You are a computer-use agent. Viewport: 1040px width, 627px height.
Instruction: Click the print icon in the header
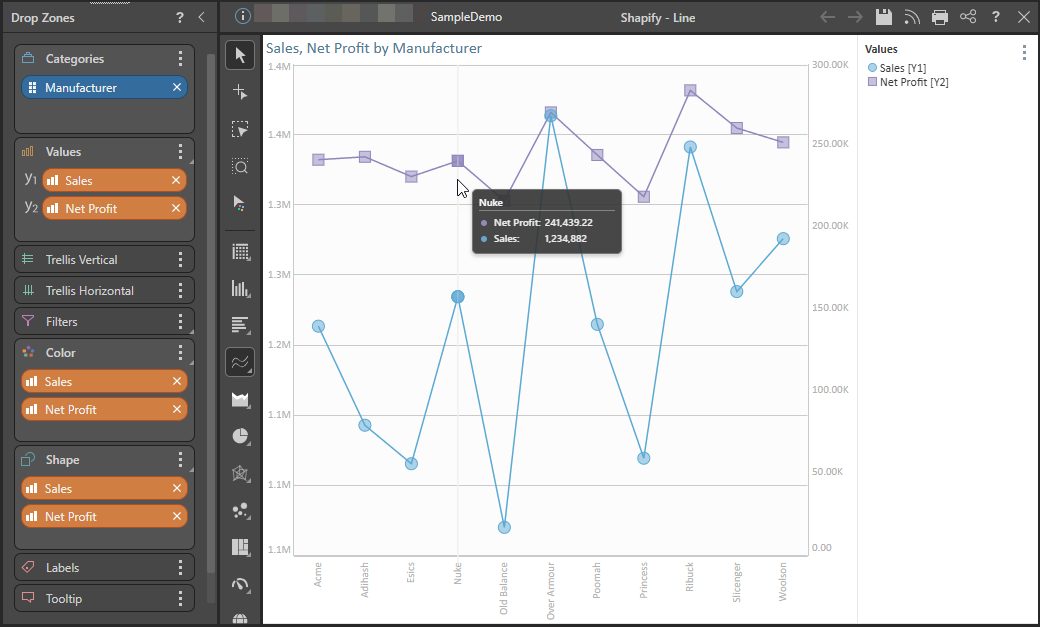pos(939,17)
